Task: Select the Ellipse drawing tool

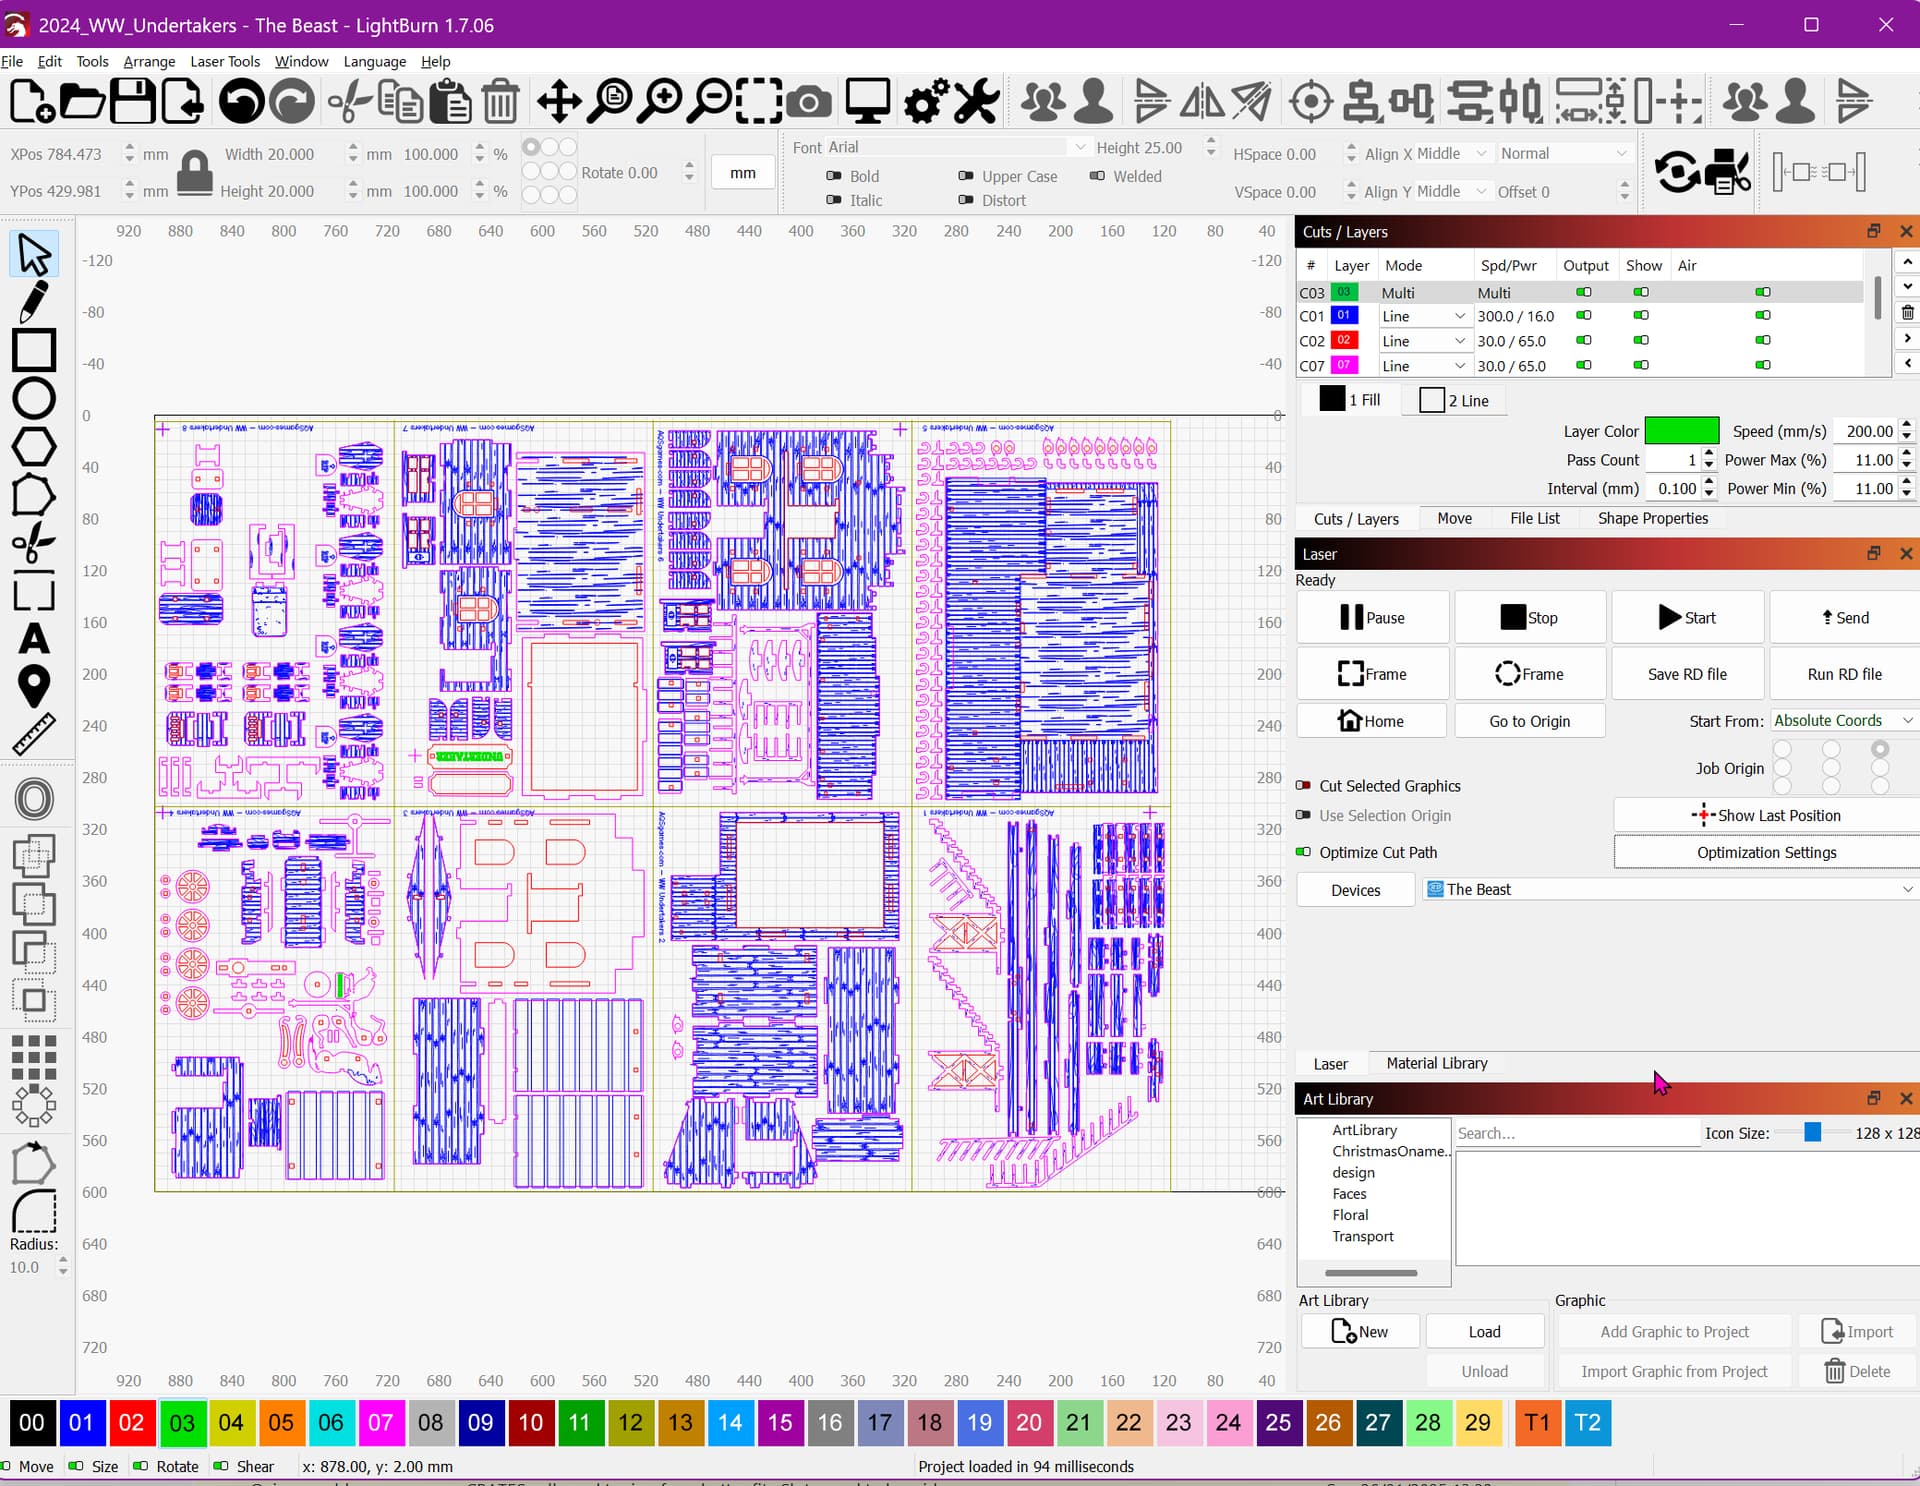Action: pos(33,398)
